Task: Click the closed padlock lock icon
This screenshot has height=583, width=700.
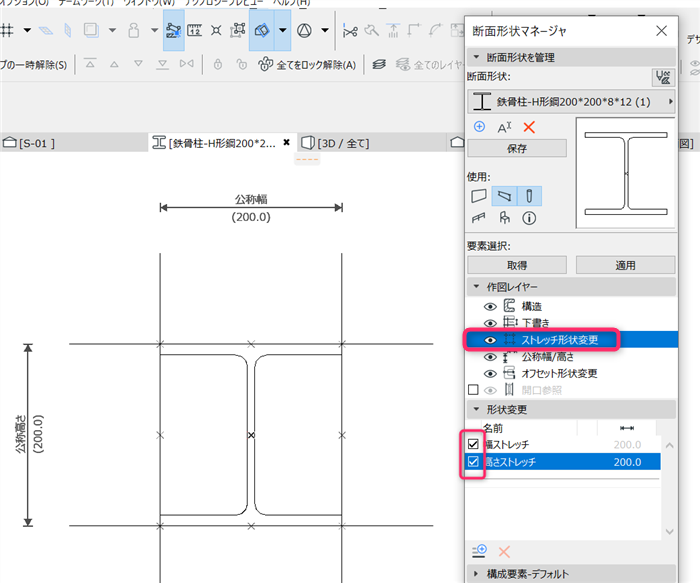Action: pos(217,64)
